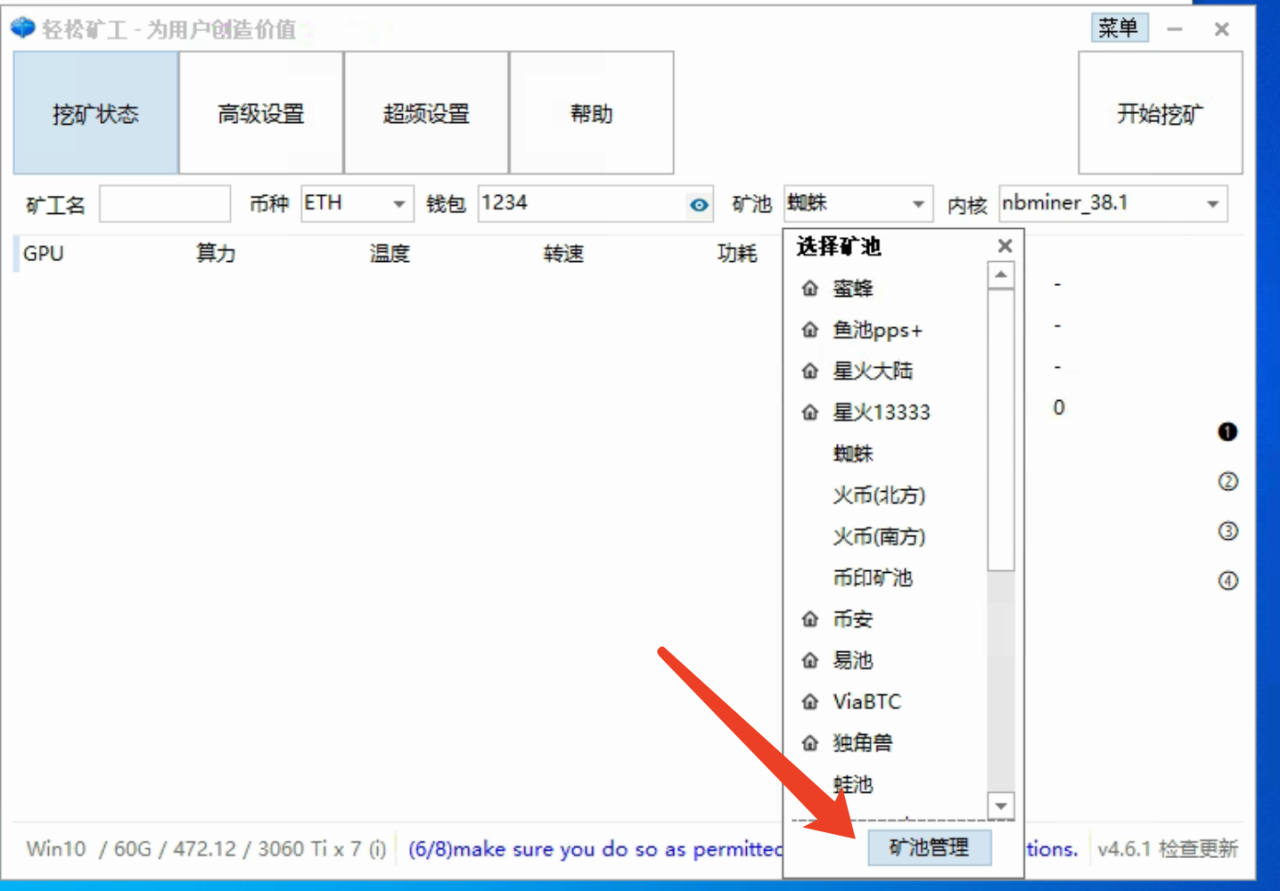Image resolution: width=1280 pixels, height=891 pixels.
Task: Click the 转速 column header
Action: point(564,254)
